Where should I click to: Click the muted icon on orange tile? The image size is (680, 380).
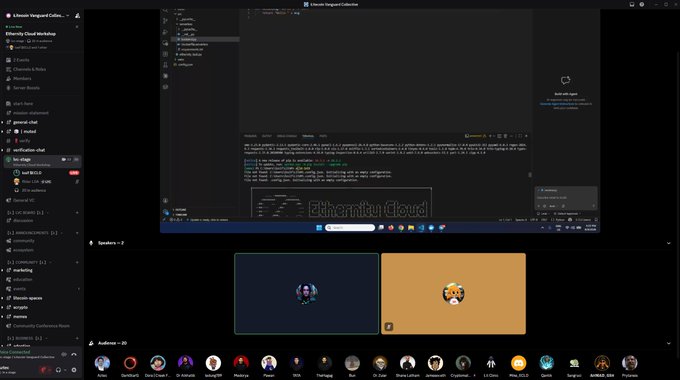tap(389, 327)
